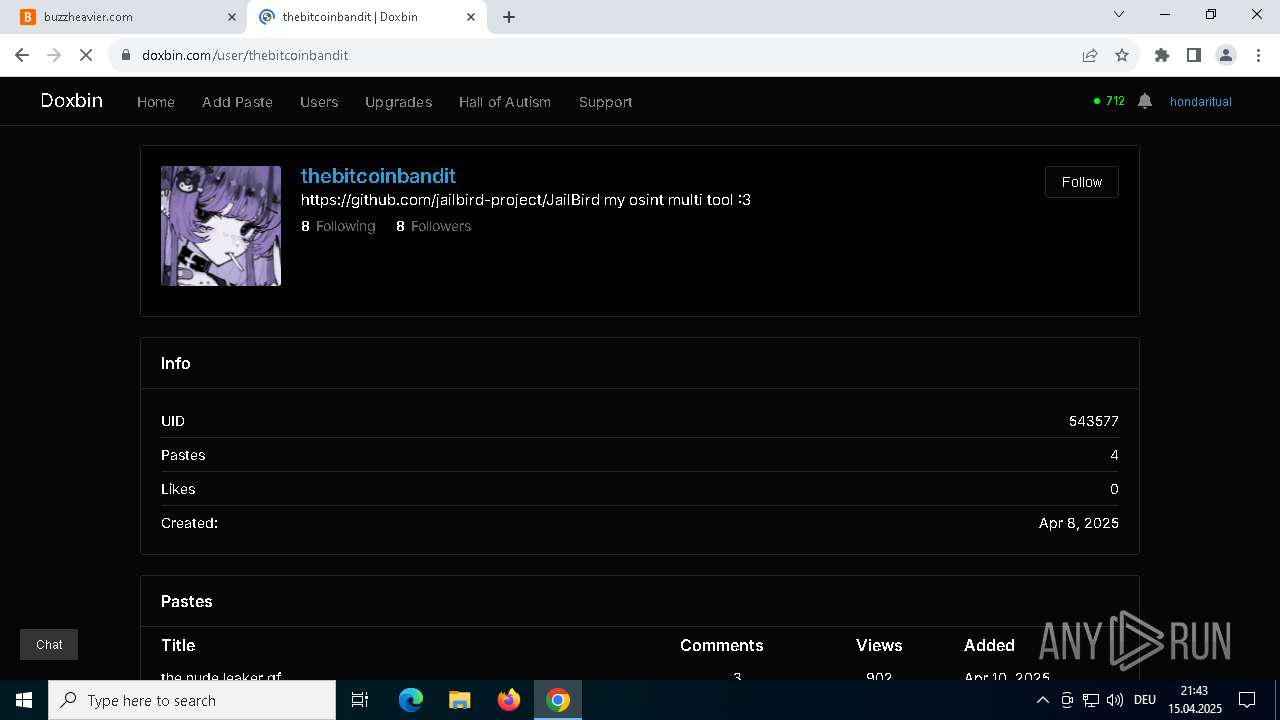The width and height of the screenshot is (1280, 720).
Task: Click the Created date Apr 8, 2025
Action: [x=1079, y=523]
